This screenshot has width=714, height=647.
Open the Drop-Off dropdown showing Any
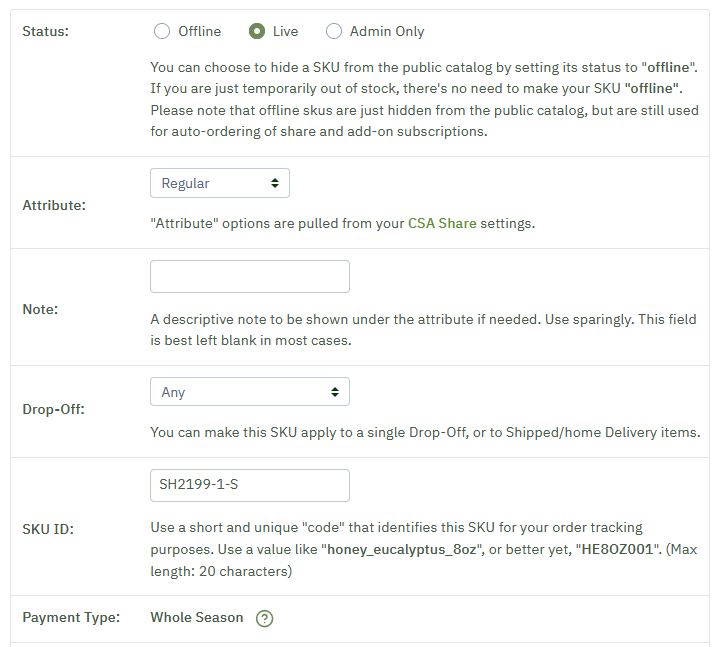250,392
